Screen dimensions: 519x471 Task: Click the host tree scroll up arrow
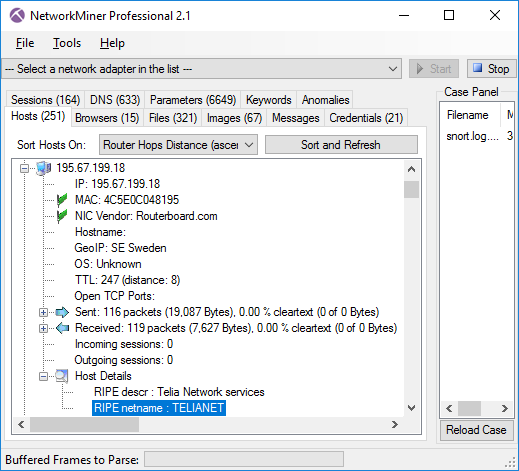(411, 169)
